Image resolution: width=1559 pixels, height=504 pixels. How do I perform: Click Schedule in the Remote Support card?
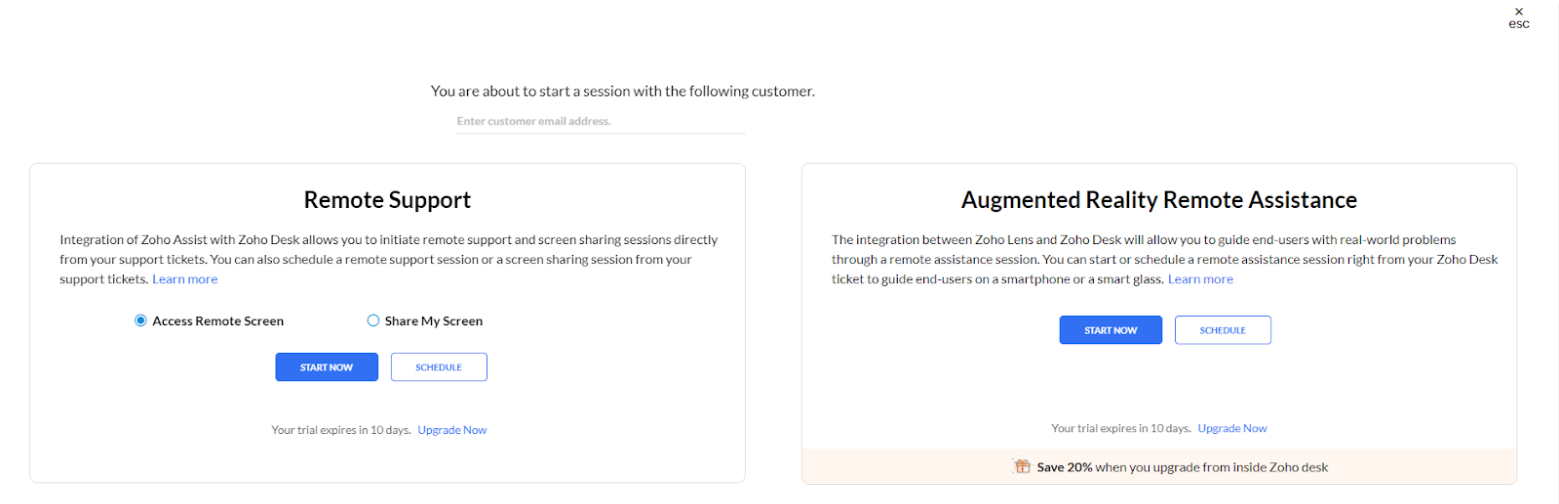point(439,367)
